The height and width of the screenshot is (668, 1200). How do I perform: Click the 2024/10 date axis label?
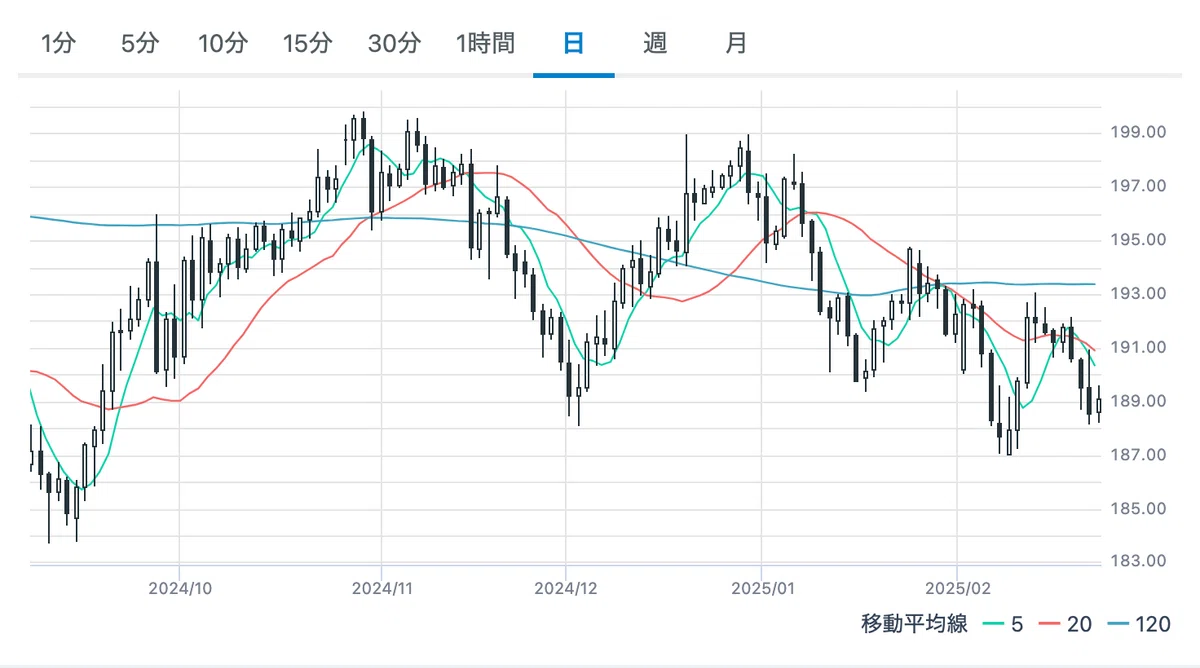tap(179, 589)
